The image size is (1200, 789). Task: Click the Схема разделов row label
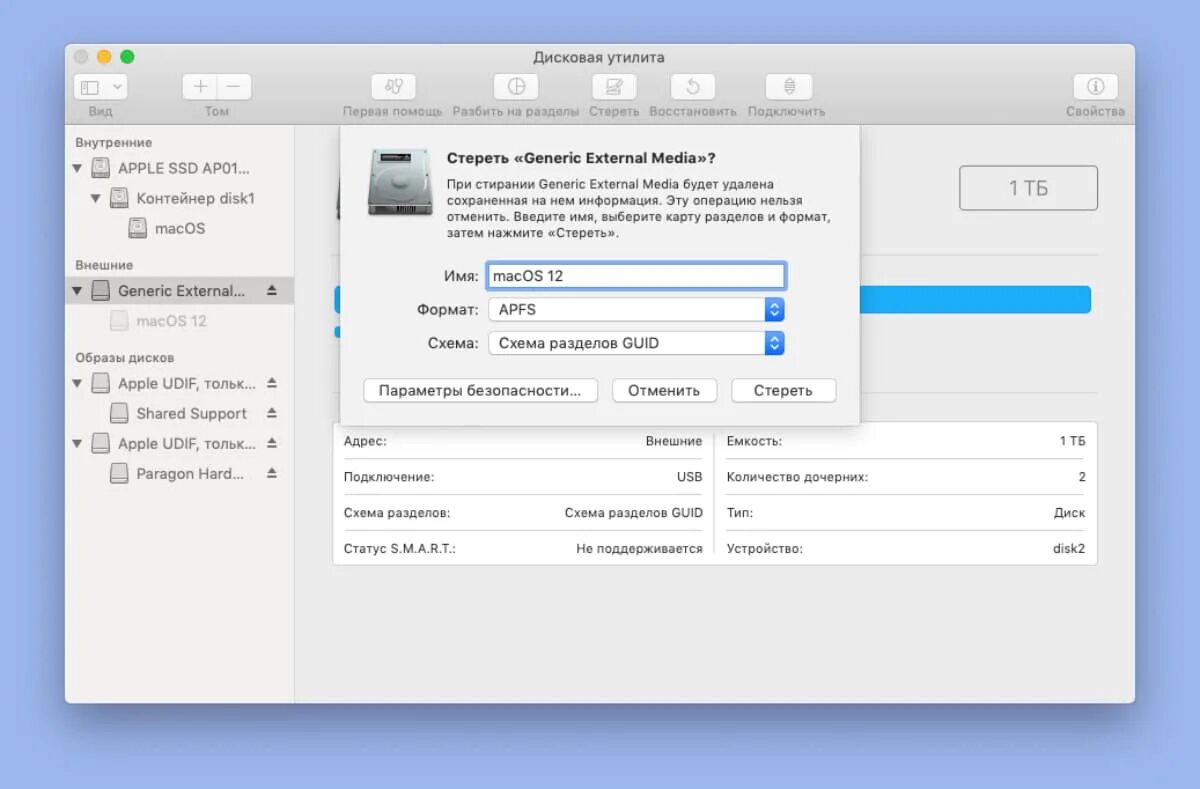397,513
